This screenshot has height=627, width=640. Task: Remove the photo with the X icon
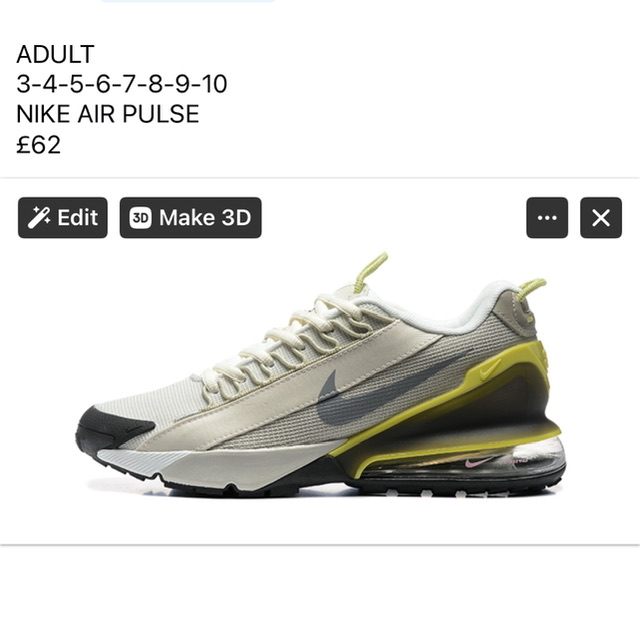[601, 218]
